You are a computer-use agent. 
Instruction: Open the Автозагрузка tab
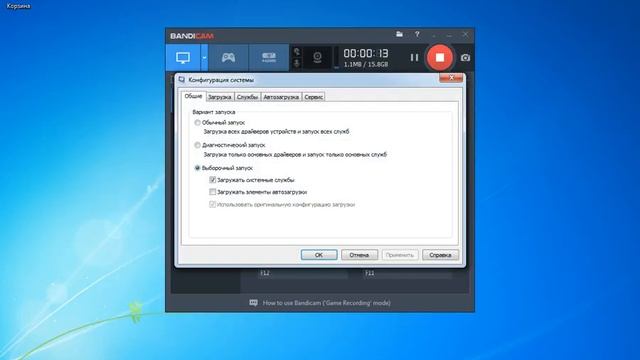point(281,97)
